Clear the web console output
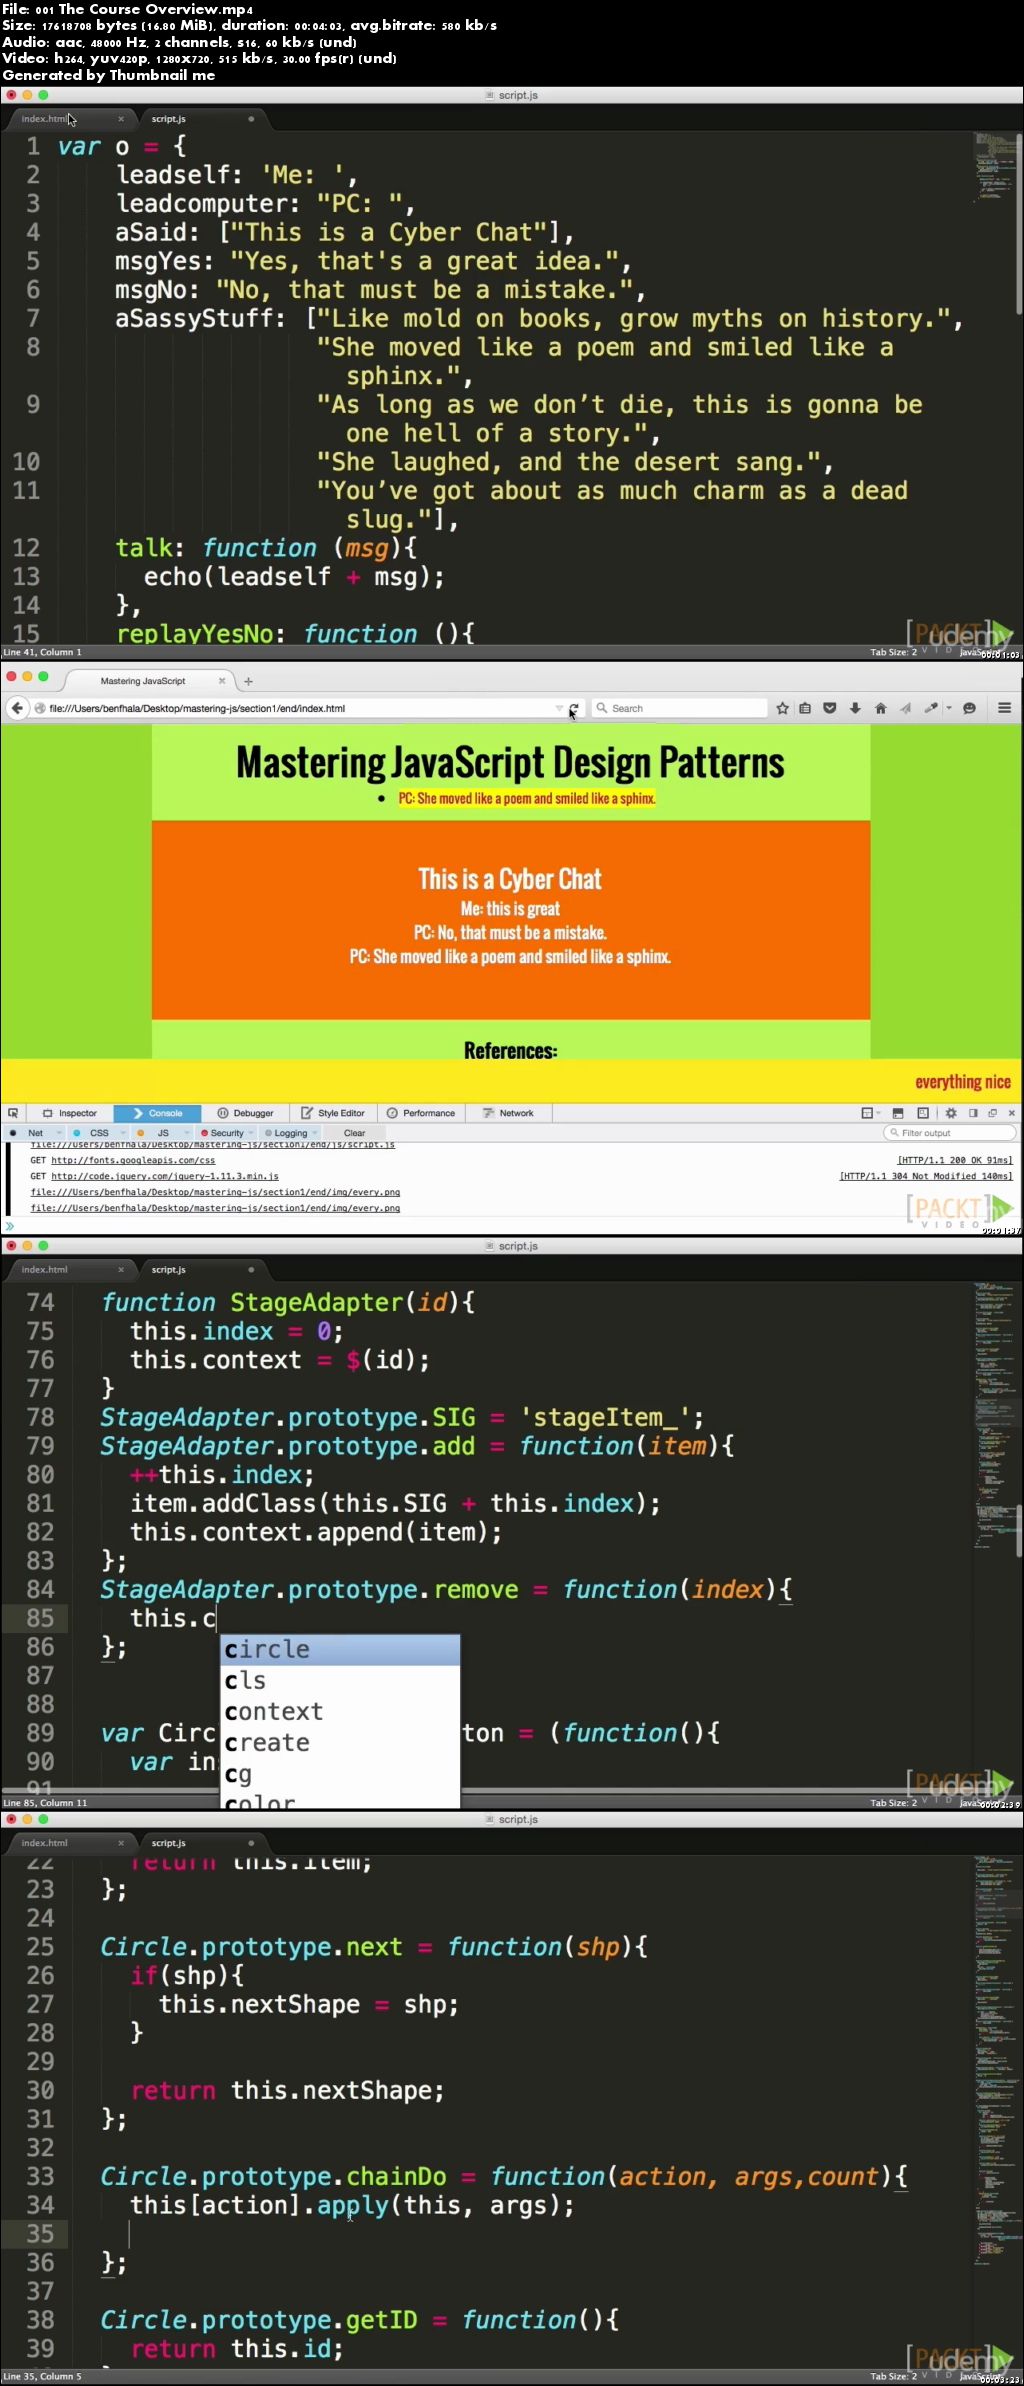The height and width of the screenshot is (2386, 1024). click(x=355, y=1133)
